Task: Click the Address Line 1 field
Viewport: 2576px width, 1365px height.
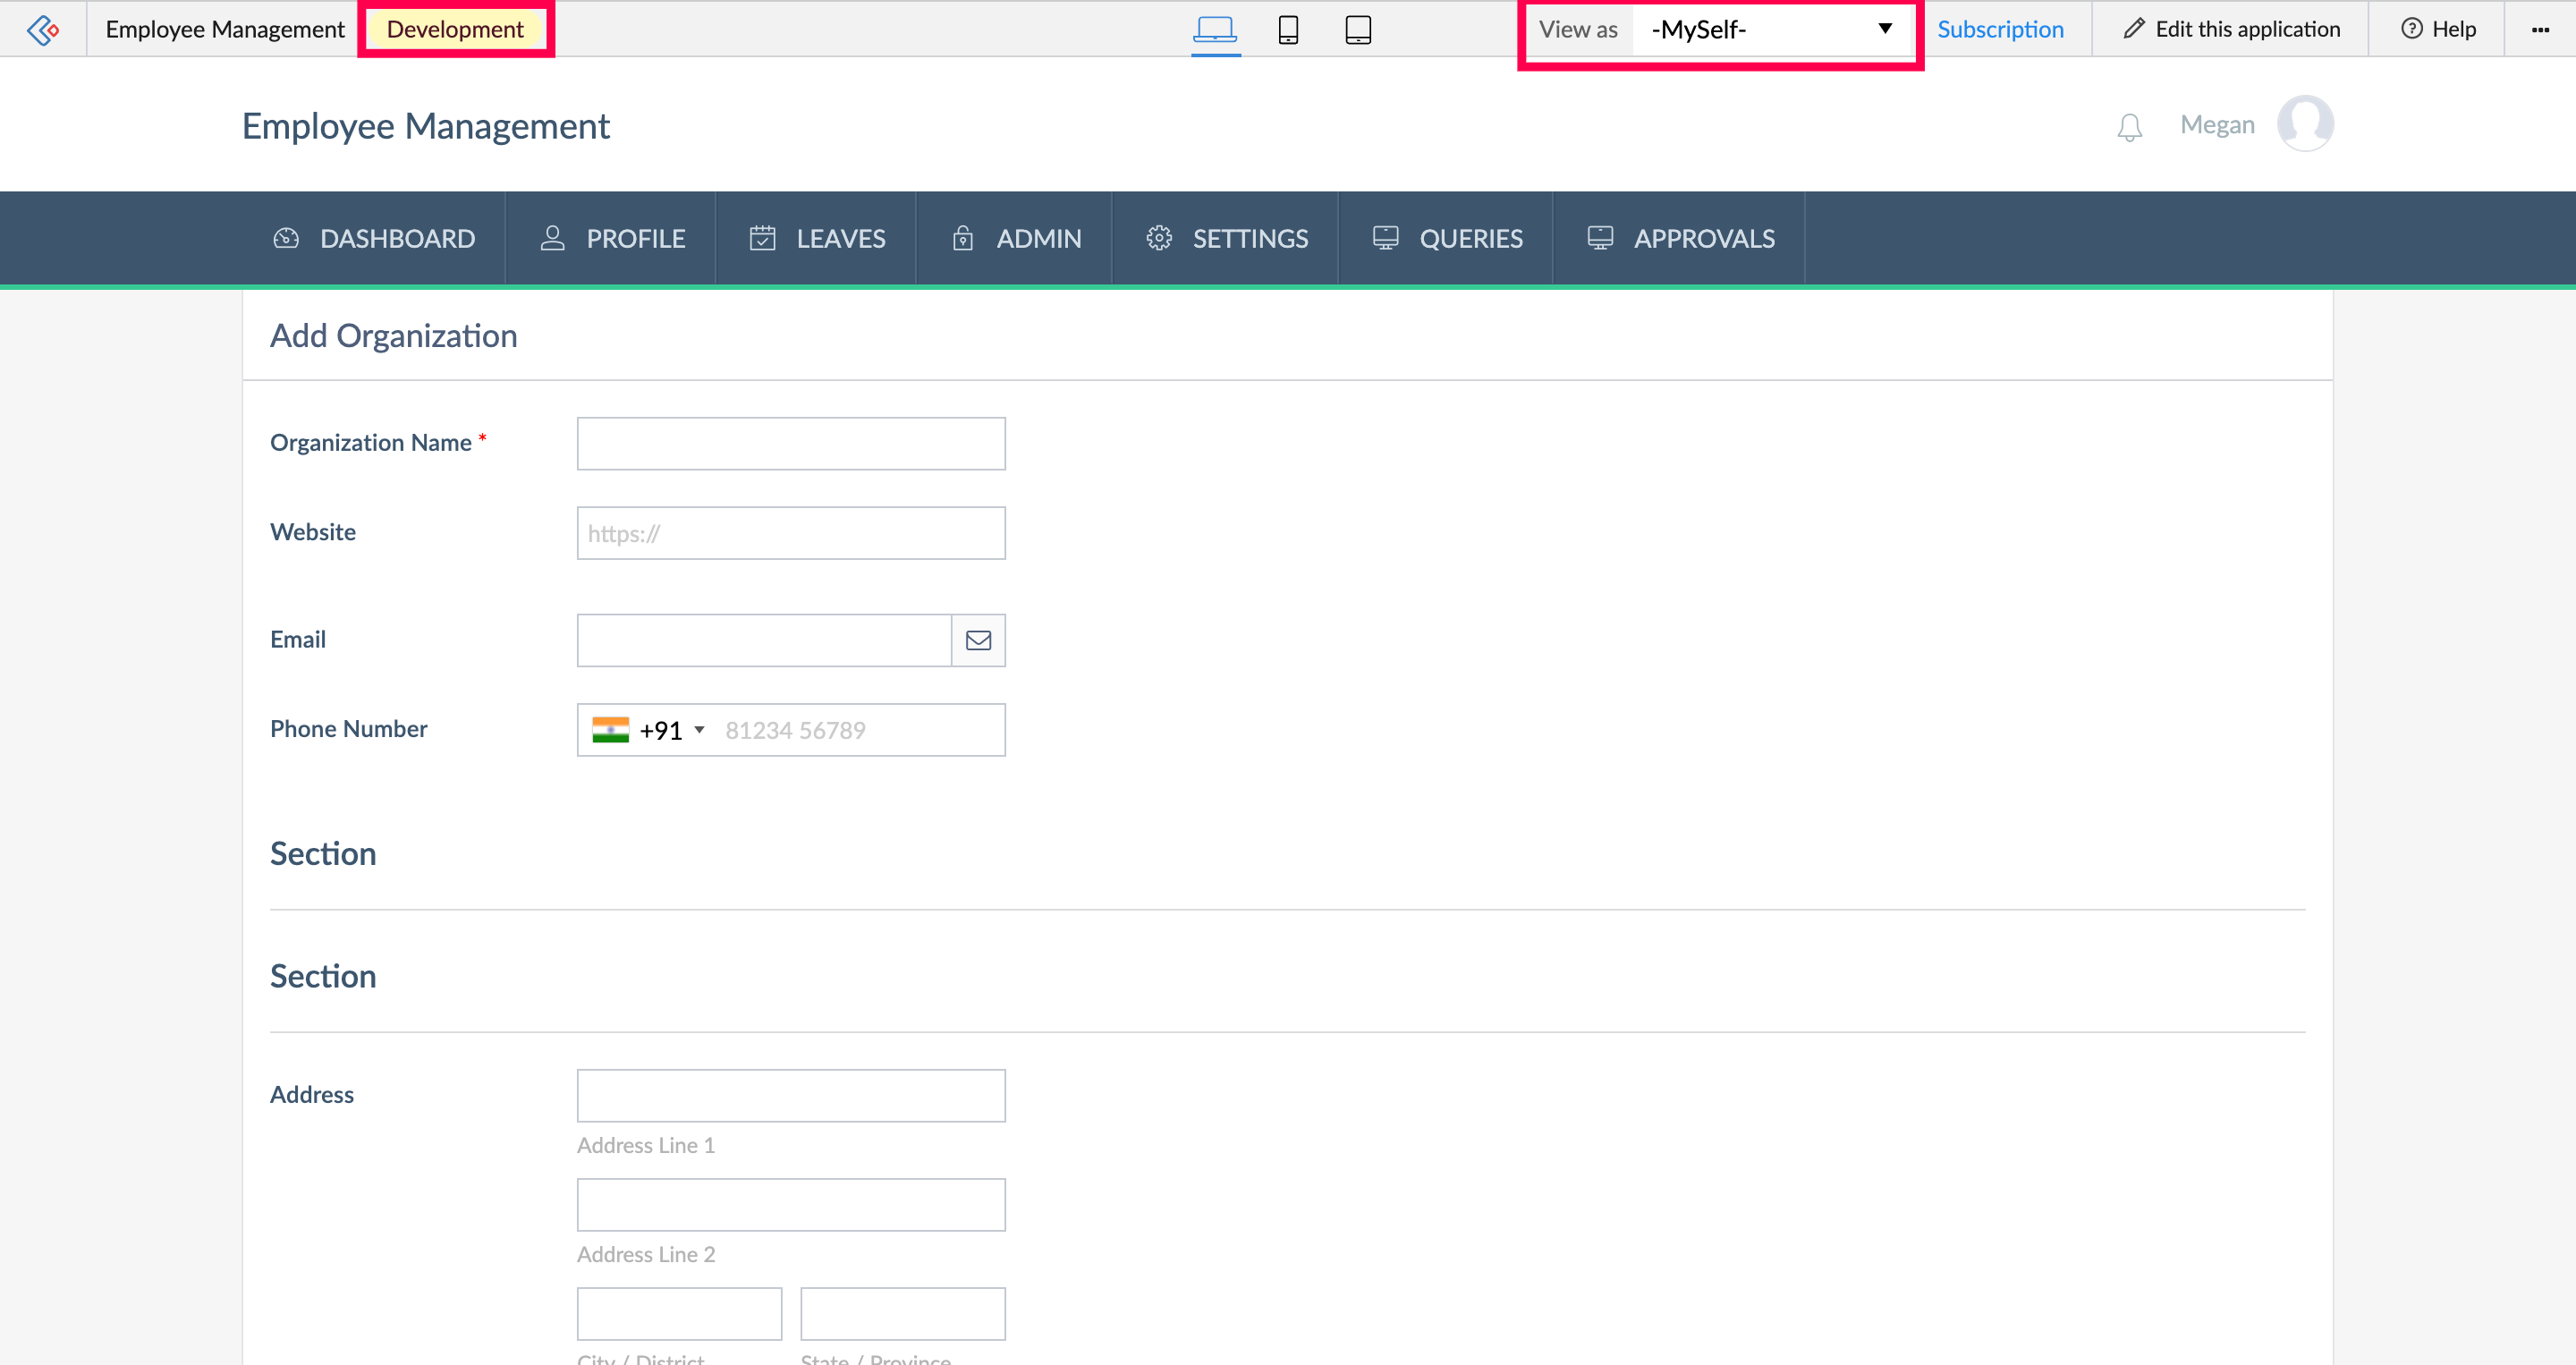Action: pyautogui.click(x=790, y=1095)
